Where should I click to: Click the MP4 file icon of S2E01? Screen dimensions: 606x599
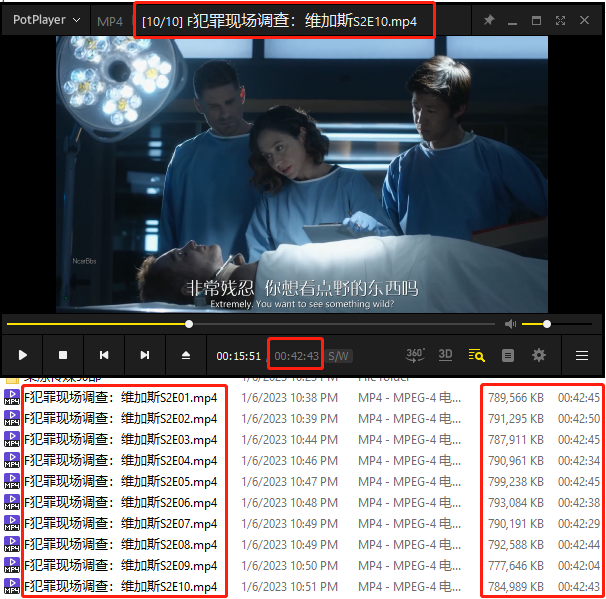point(12,397)
